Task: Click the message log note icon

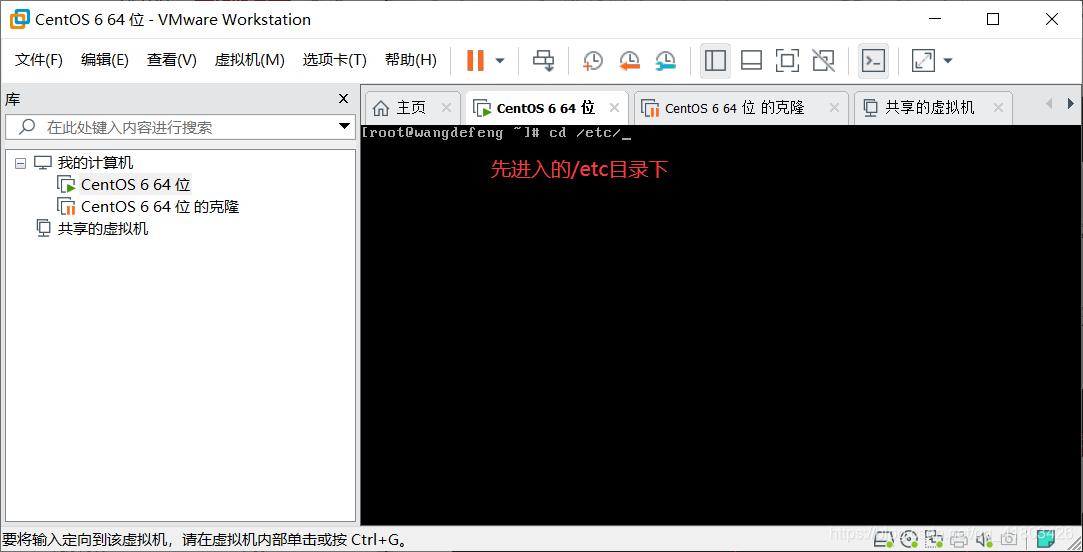Action: (1047, 539)
